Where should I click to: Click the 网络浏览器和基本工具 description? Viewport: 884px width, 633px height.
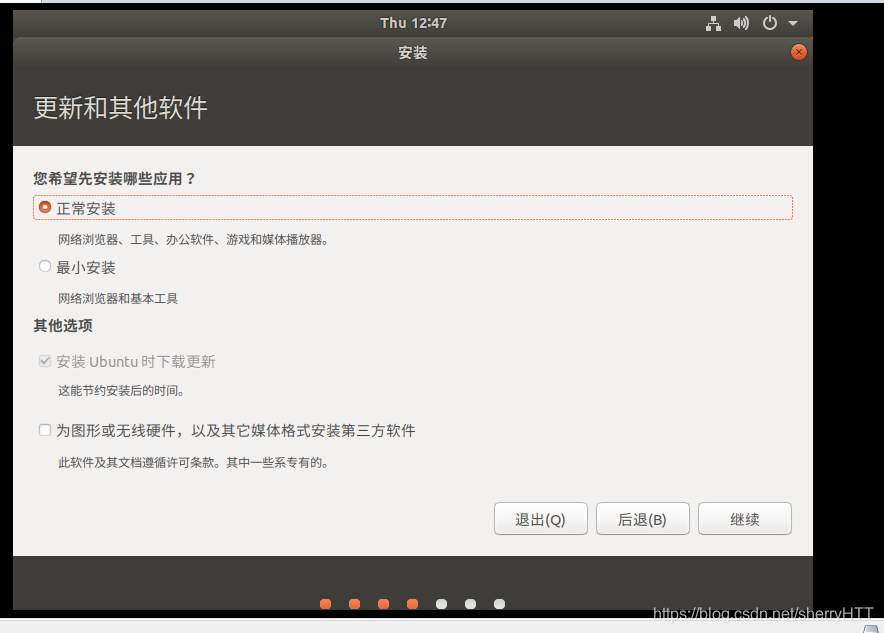click(118, 298)
